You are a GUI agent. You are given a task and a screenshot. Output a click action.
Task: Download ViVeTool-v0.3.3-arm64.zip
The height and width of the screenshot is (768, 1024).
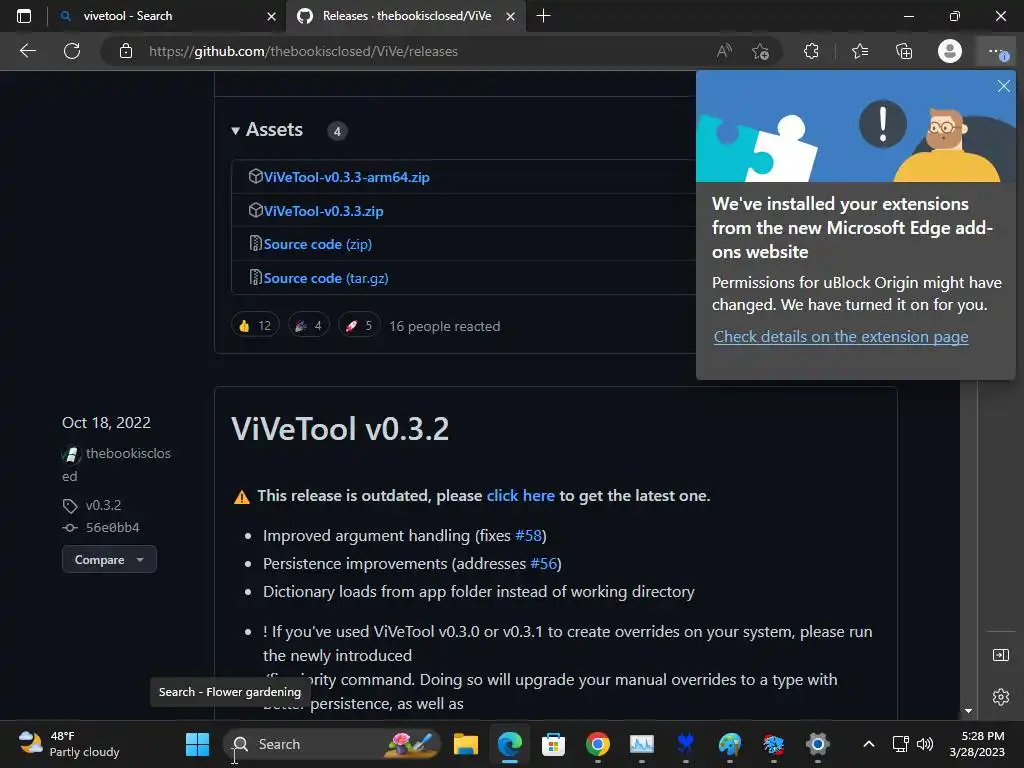click(346, 177)
